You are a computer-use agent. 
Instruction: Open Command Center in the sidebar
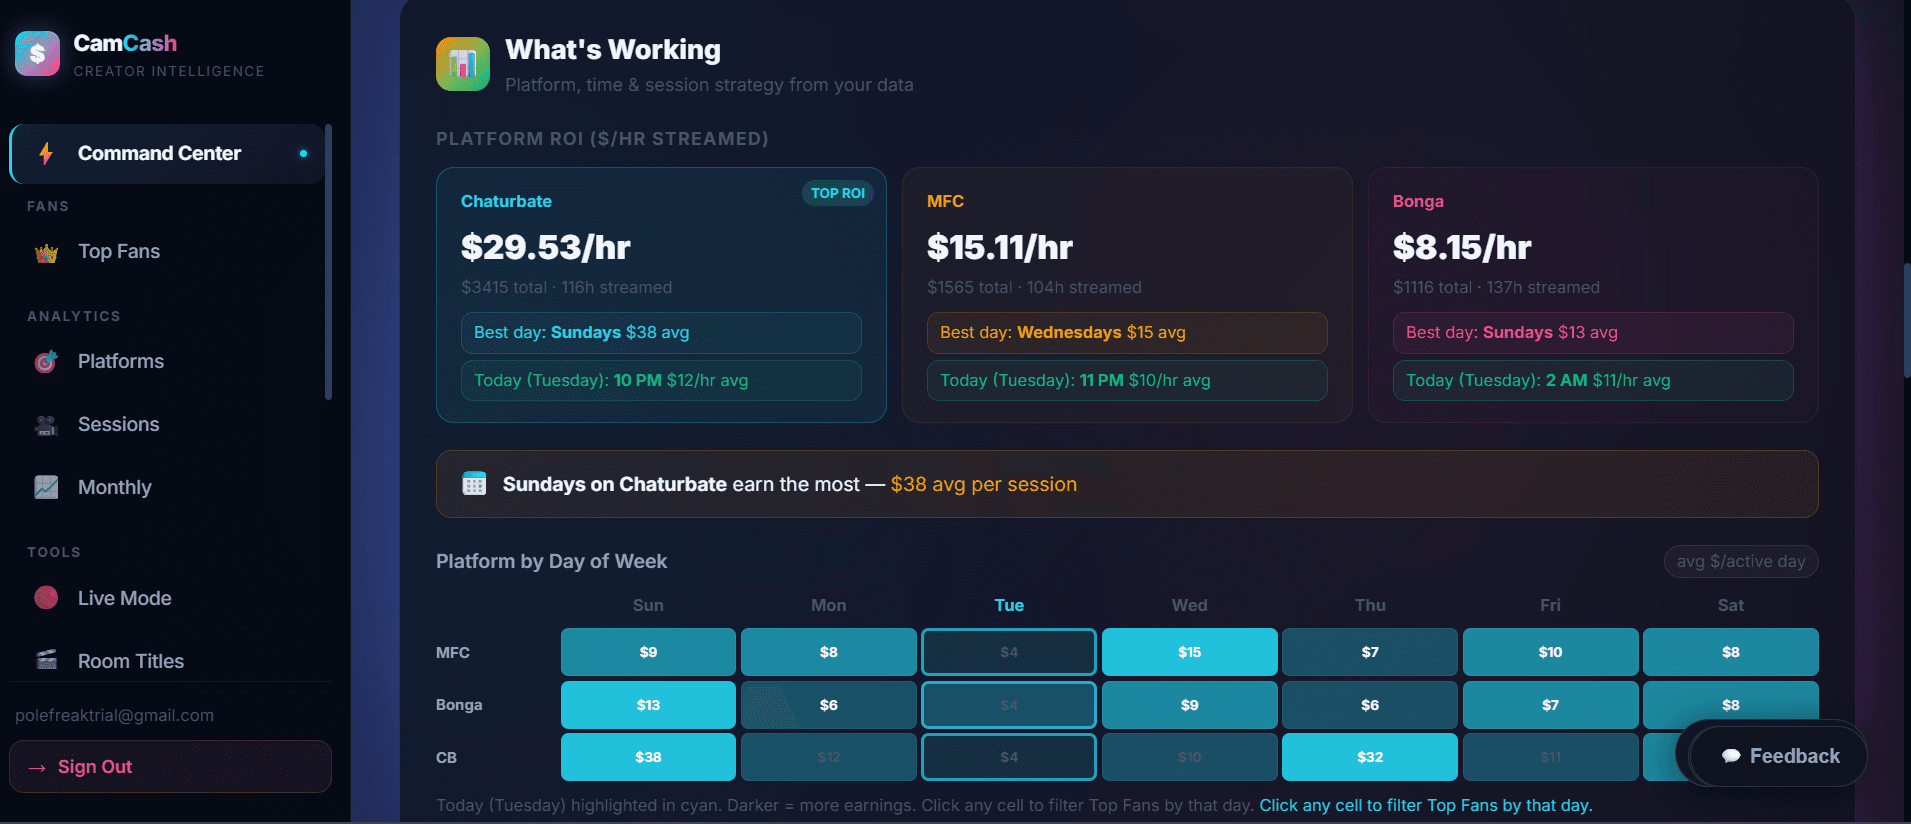point(167,153)
